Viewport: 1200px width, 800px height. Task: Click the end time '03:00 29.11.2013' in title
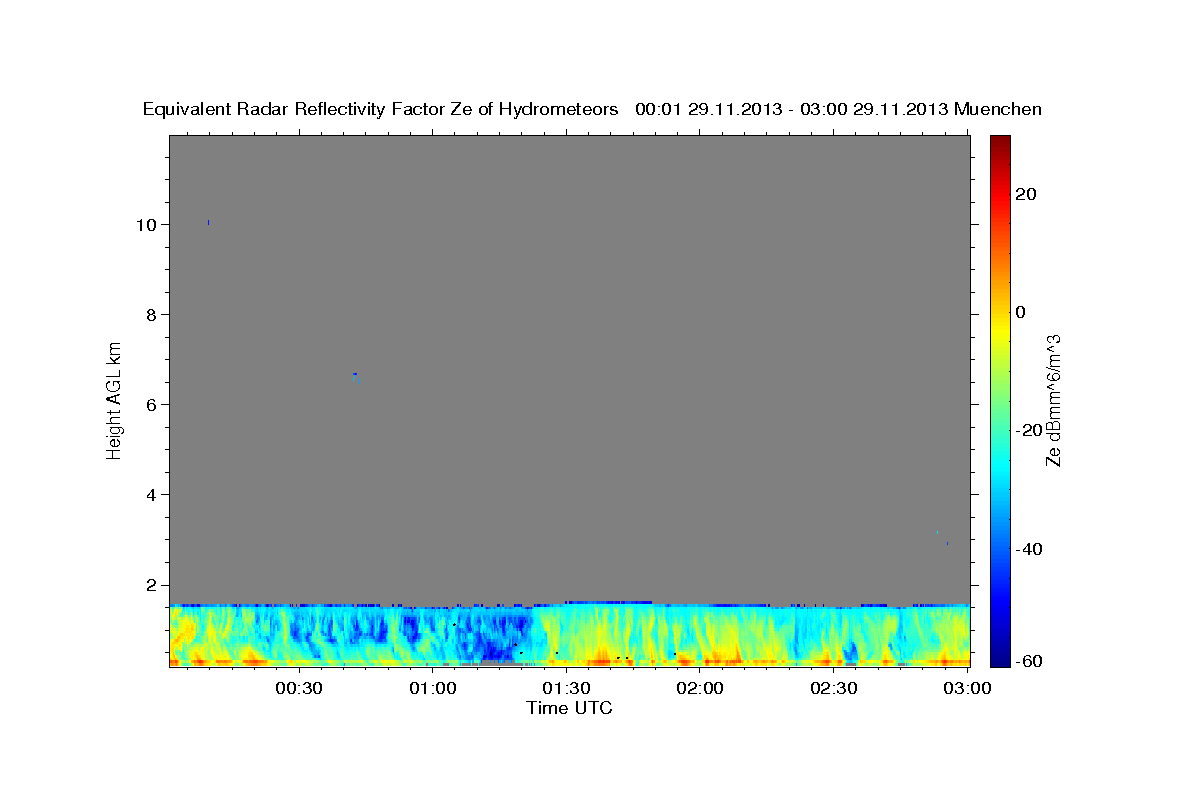coord(875,109)
